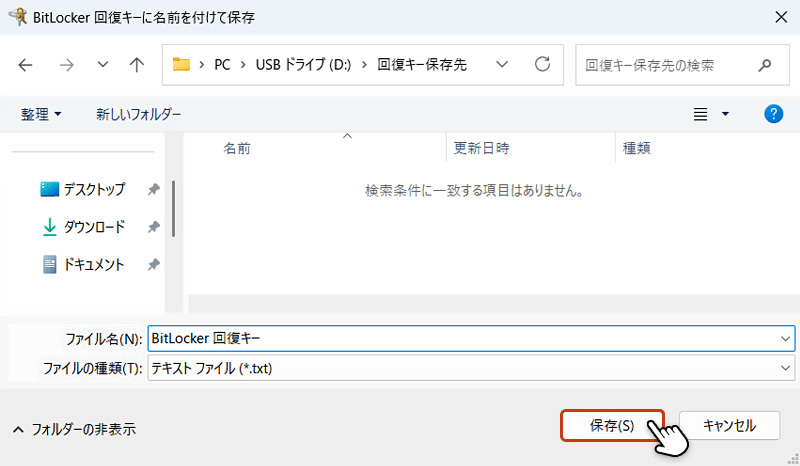Open デスクトップ in navigation pane
800x466 pixels.
83,189
